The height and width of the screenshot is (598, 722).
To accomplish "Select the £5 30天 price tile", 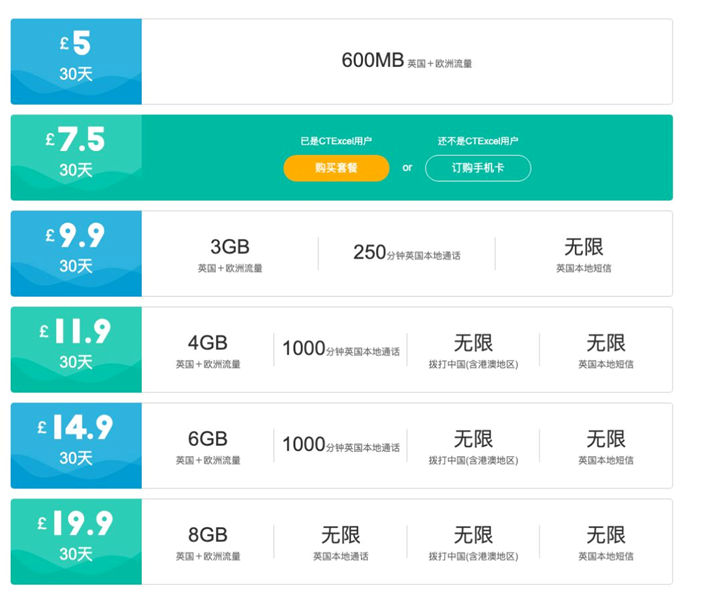I will pyautogui.click(x=76, y=61).
